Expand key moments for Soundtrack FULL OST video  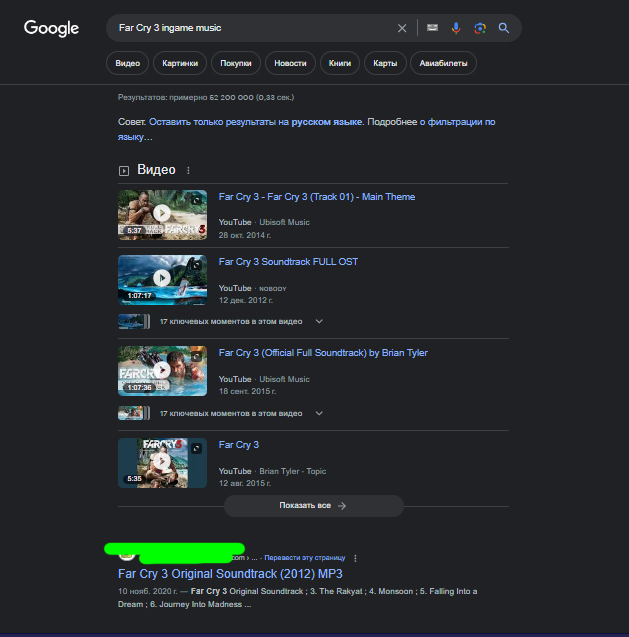click(x=319, y=322)
